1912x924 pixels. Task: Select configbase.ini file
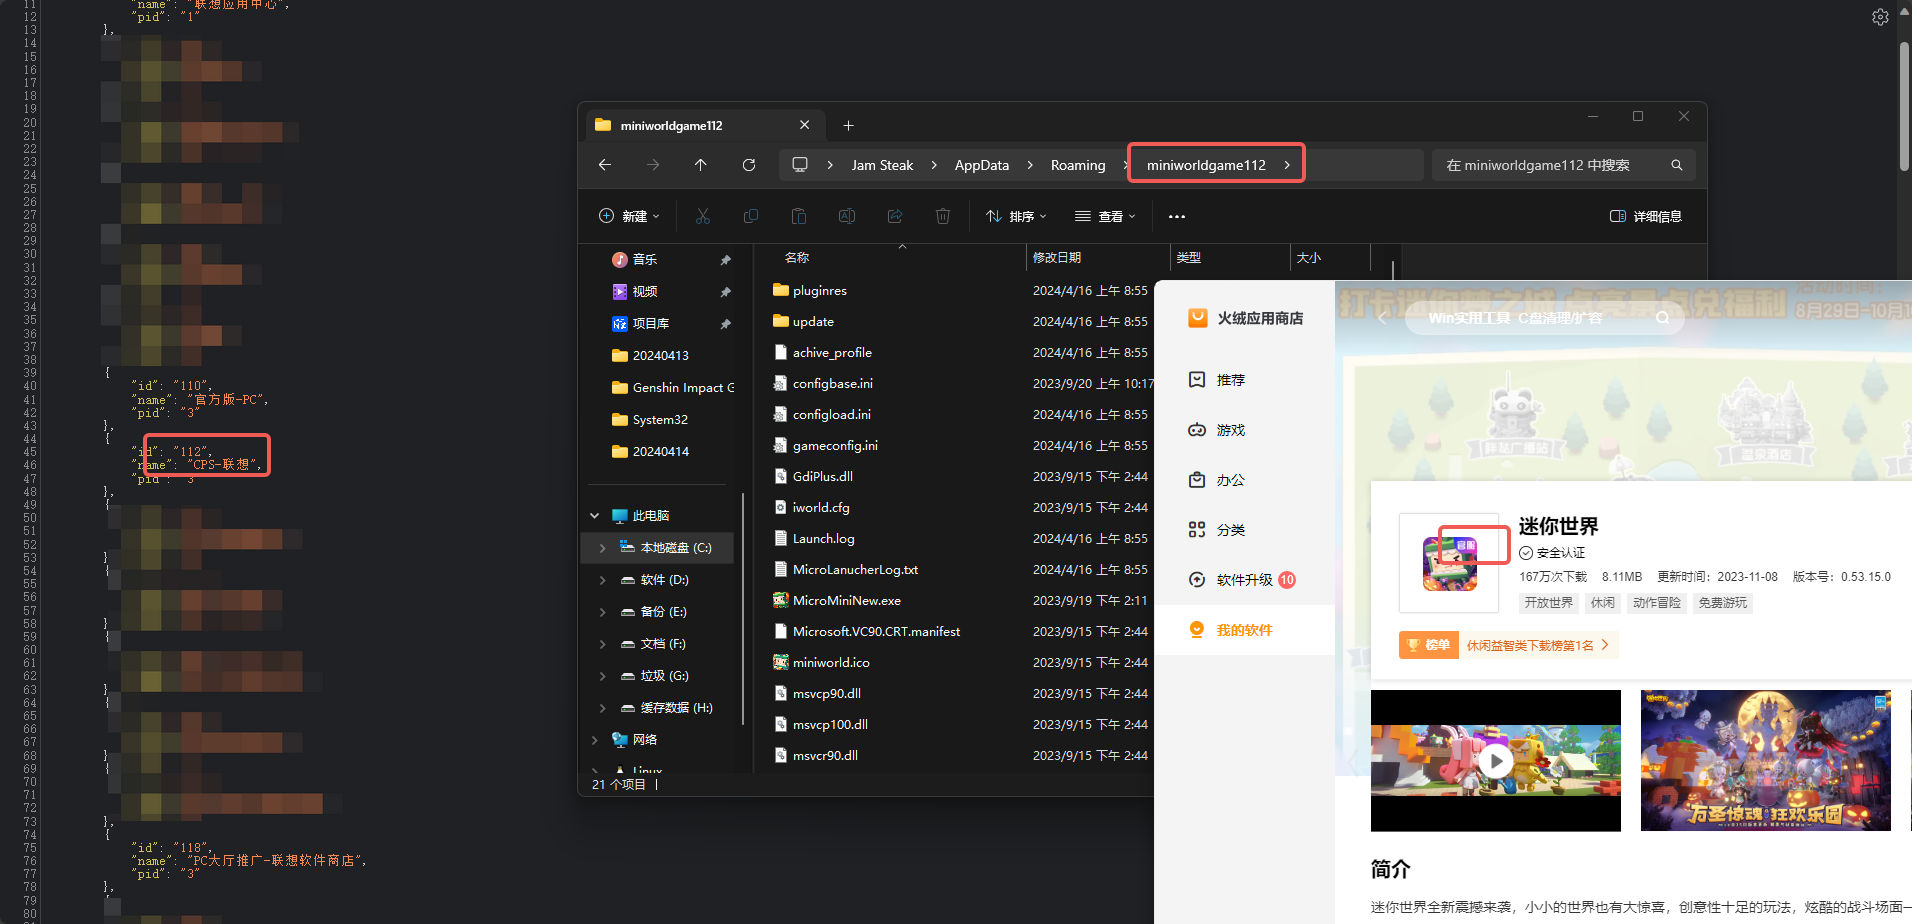pyautogui.click(x=823, y=383)
